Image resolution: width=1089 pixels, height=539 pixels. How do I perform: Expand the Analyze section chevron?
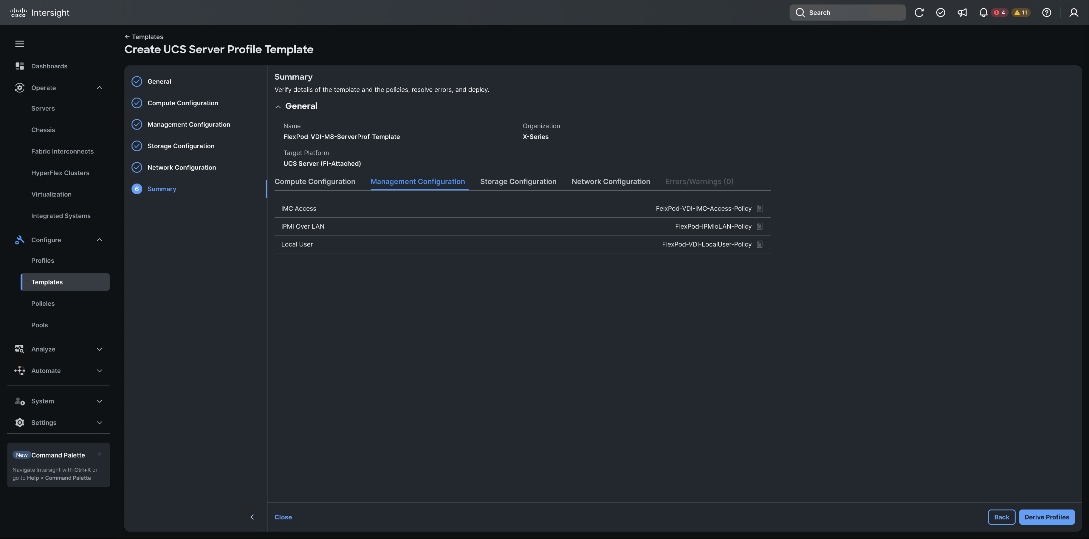point(99,349)
